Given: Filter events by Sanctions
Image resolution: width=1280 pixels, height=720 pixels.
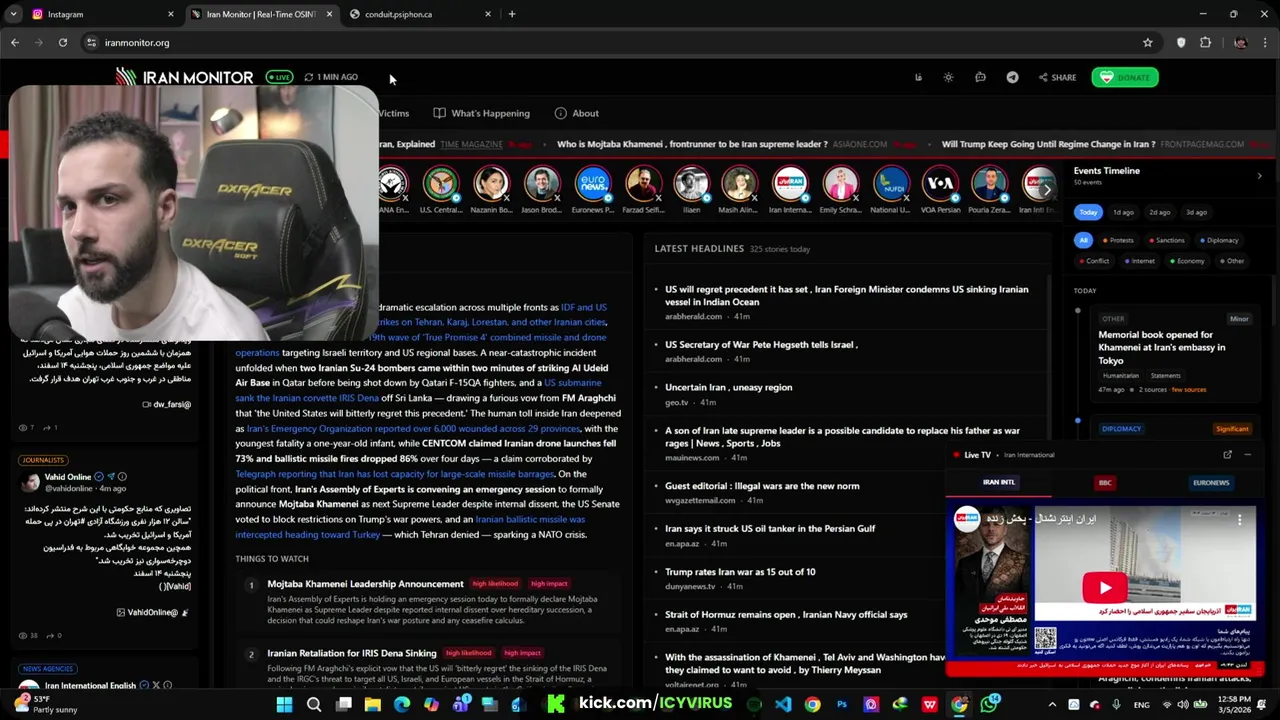Looking at the screenshot, I should (x=1166, y=240).
